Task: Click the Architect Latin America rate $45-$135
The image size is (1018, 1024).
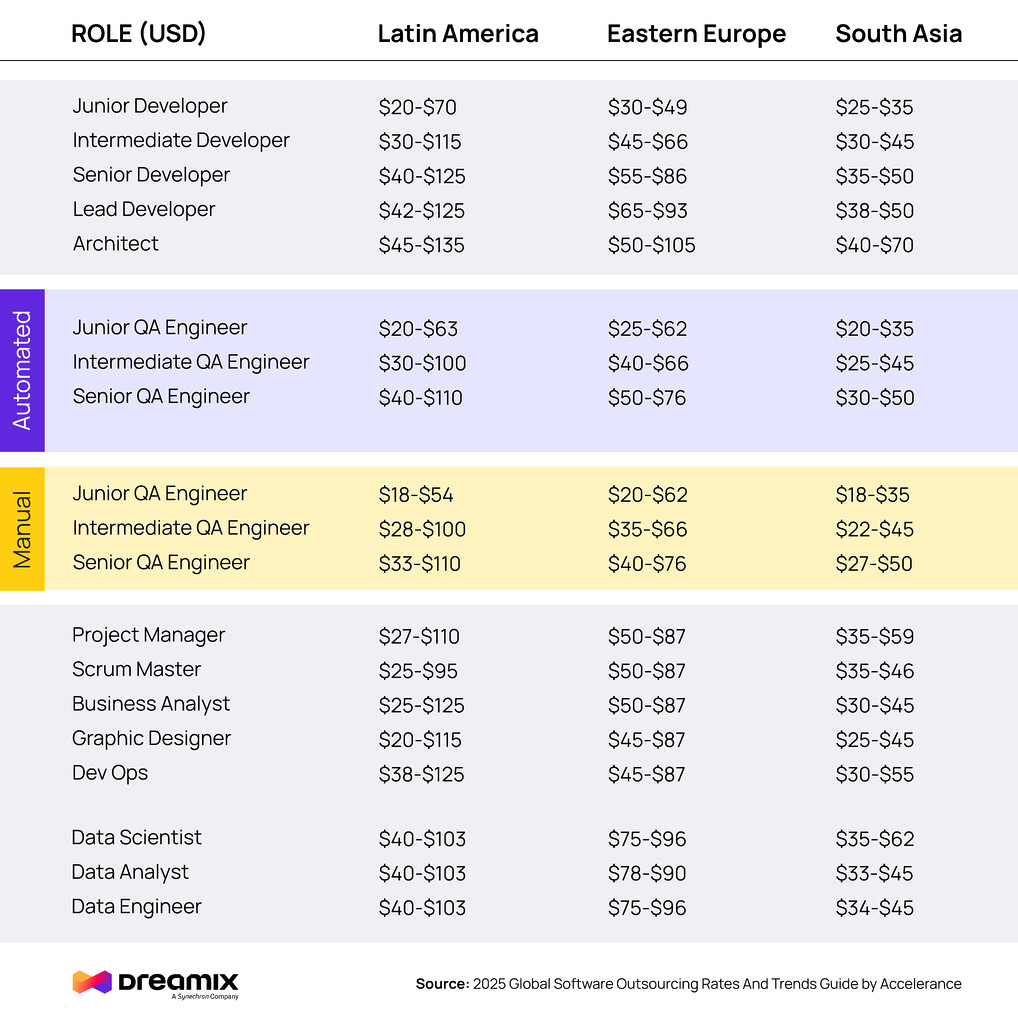Action: coord(421,245)
